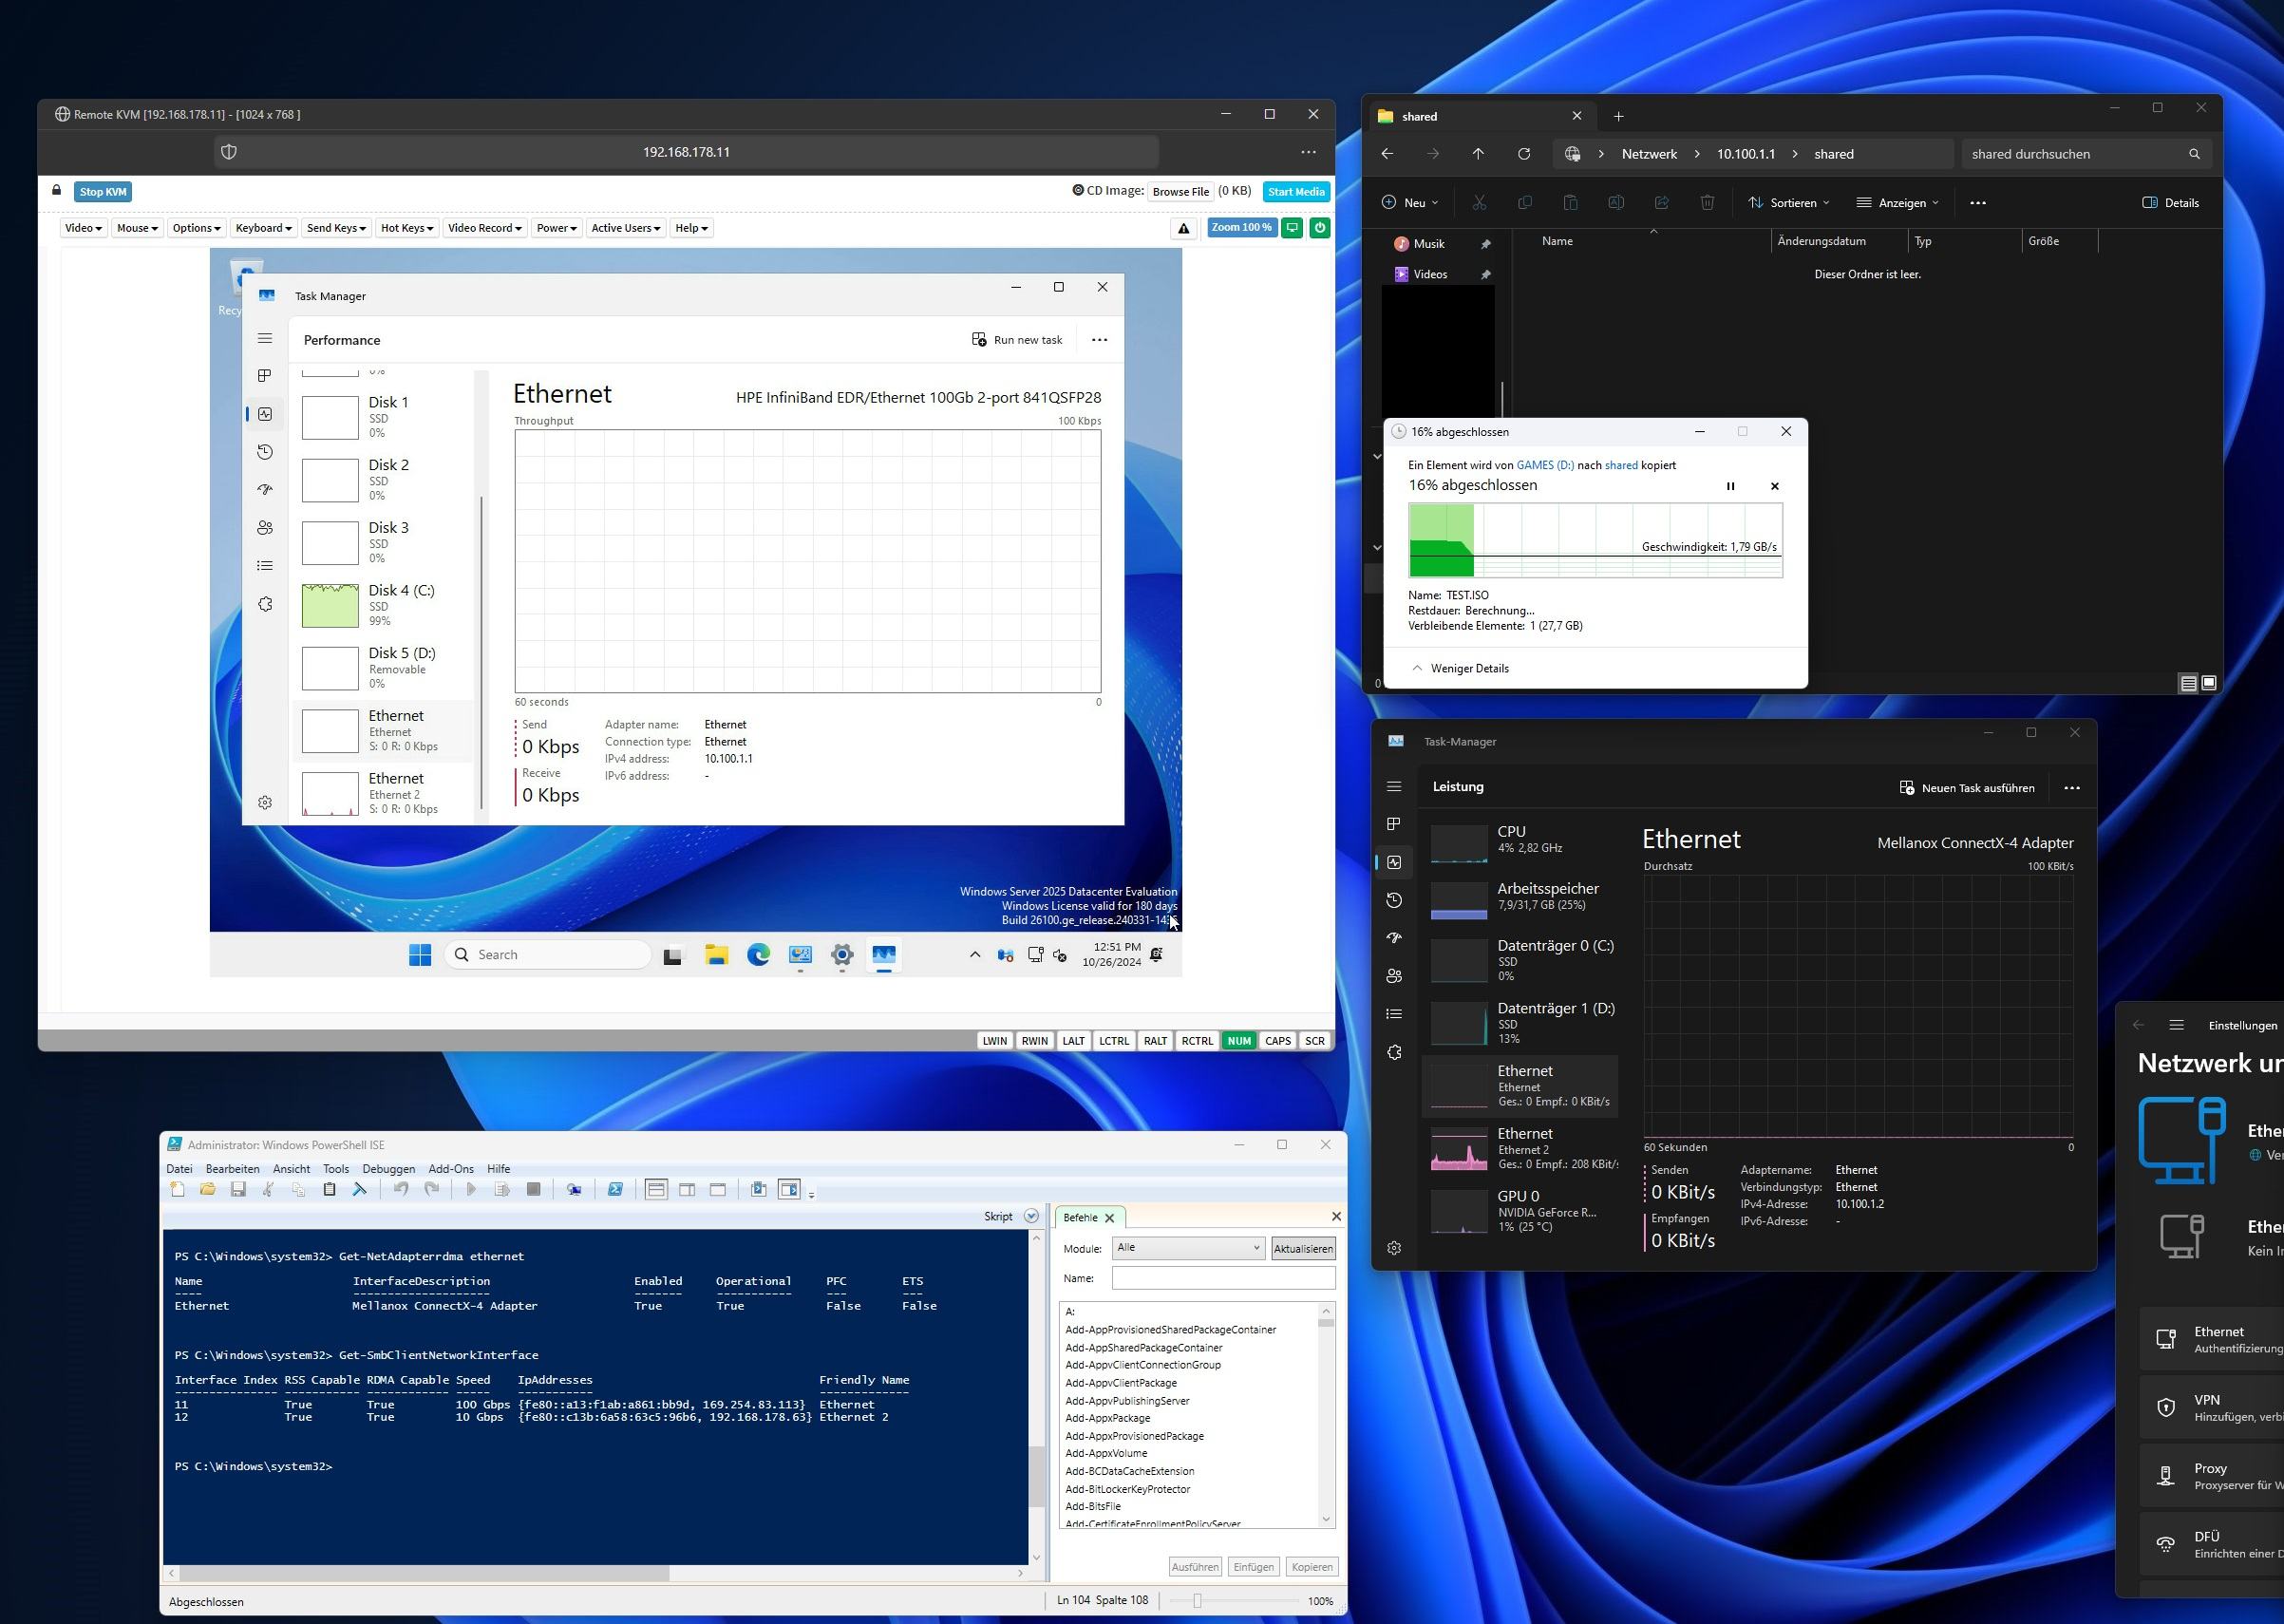Image resolution: width=2284 pixels, height=1624 pixels.
Task: Open App history icon in German Task-Manager sidebar
Action: [1394, 900]
